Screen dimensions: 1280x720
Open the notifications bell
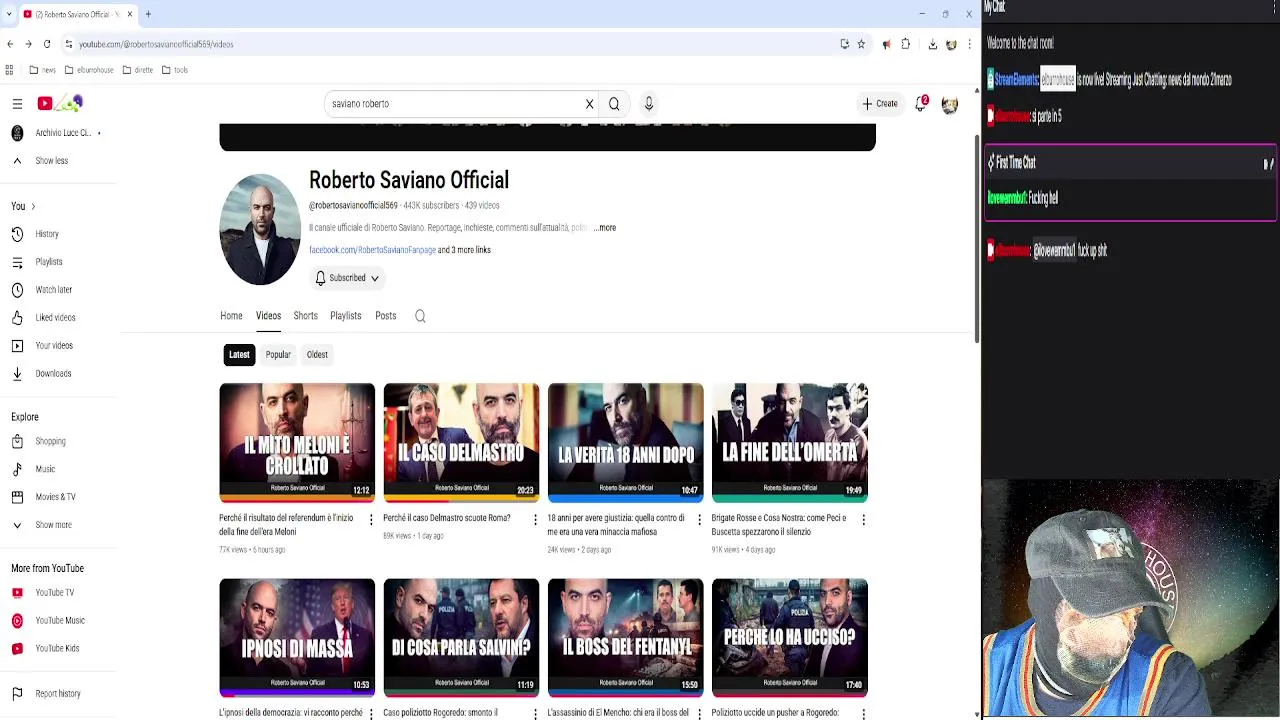(x=921, y=104)
